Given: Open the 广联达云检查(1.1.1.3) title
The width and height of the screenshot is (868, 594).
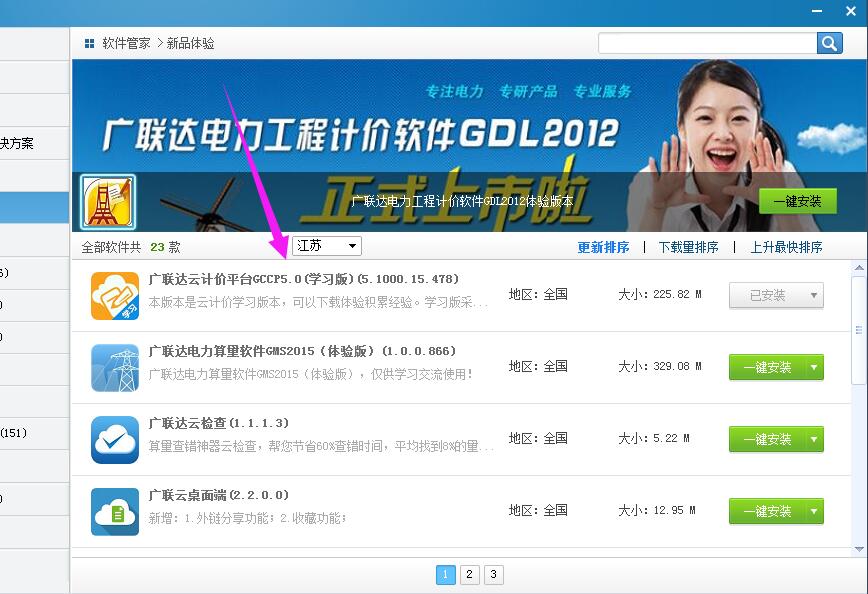Looking at the screenshot, I should pyautogui.click(x=219, y=423).
